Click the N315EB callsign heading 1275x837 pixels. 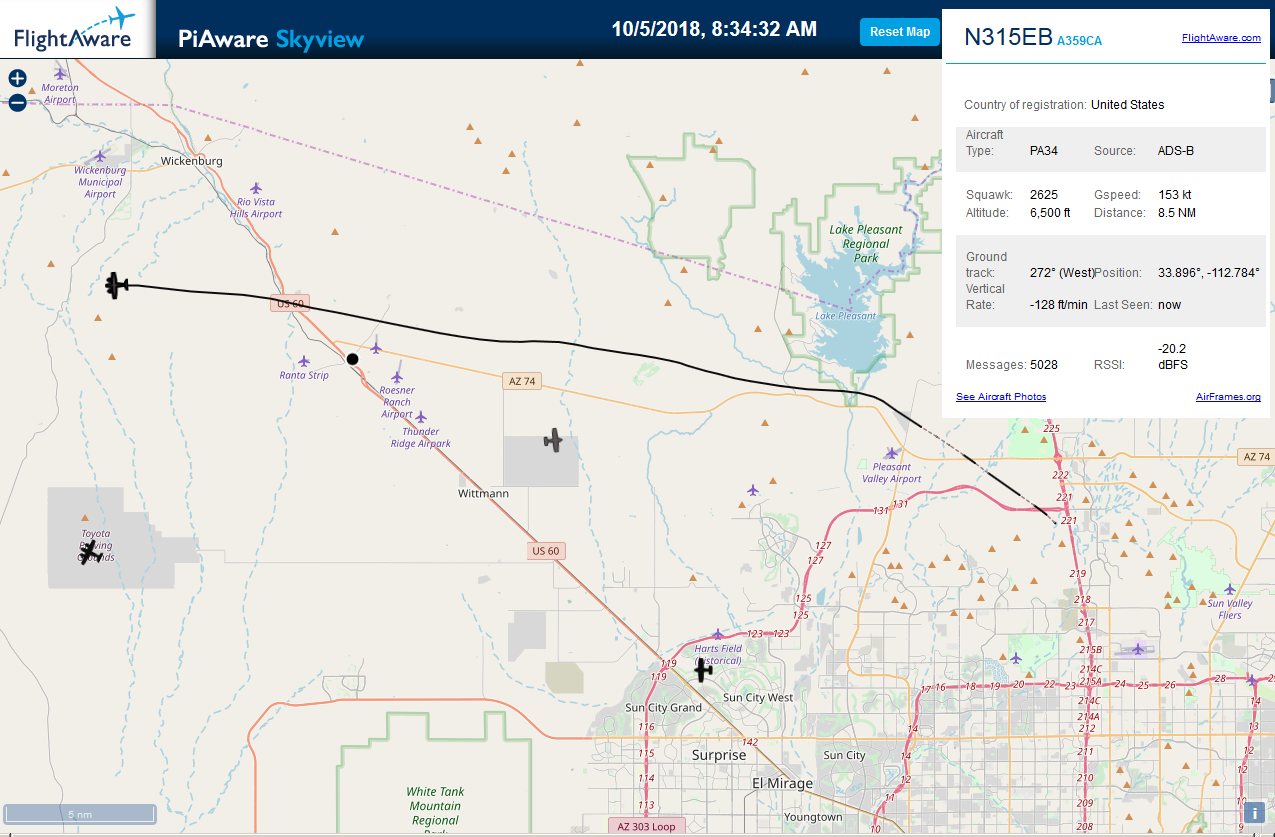click(x=1007, y=38)
